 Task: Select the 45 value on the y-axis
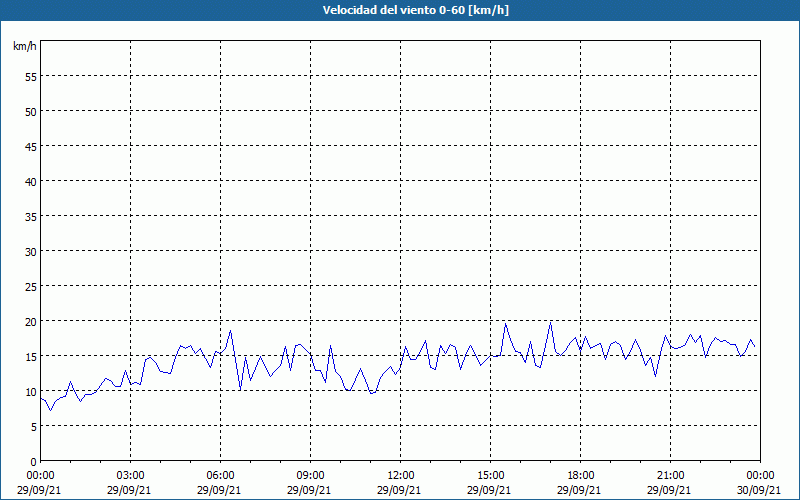[x=31, y=146]
